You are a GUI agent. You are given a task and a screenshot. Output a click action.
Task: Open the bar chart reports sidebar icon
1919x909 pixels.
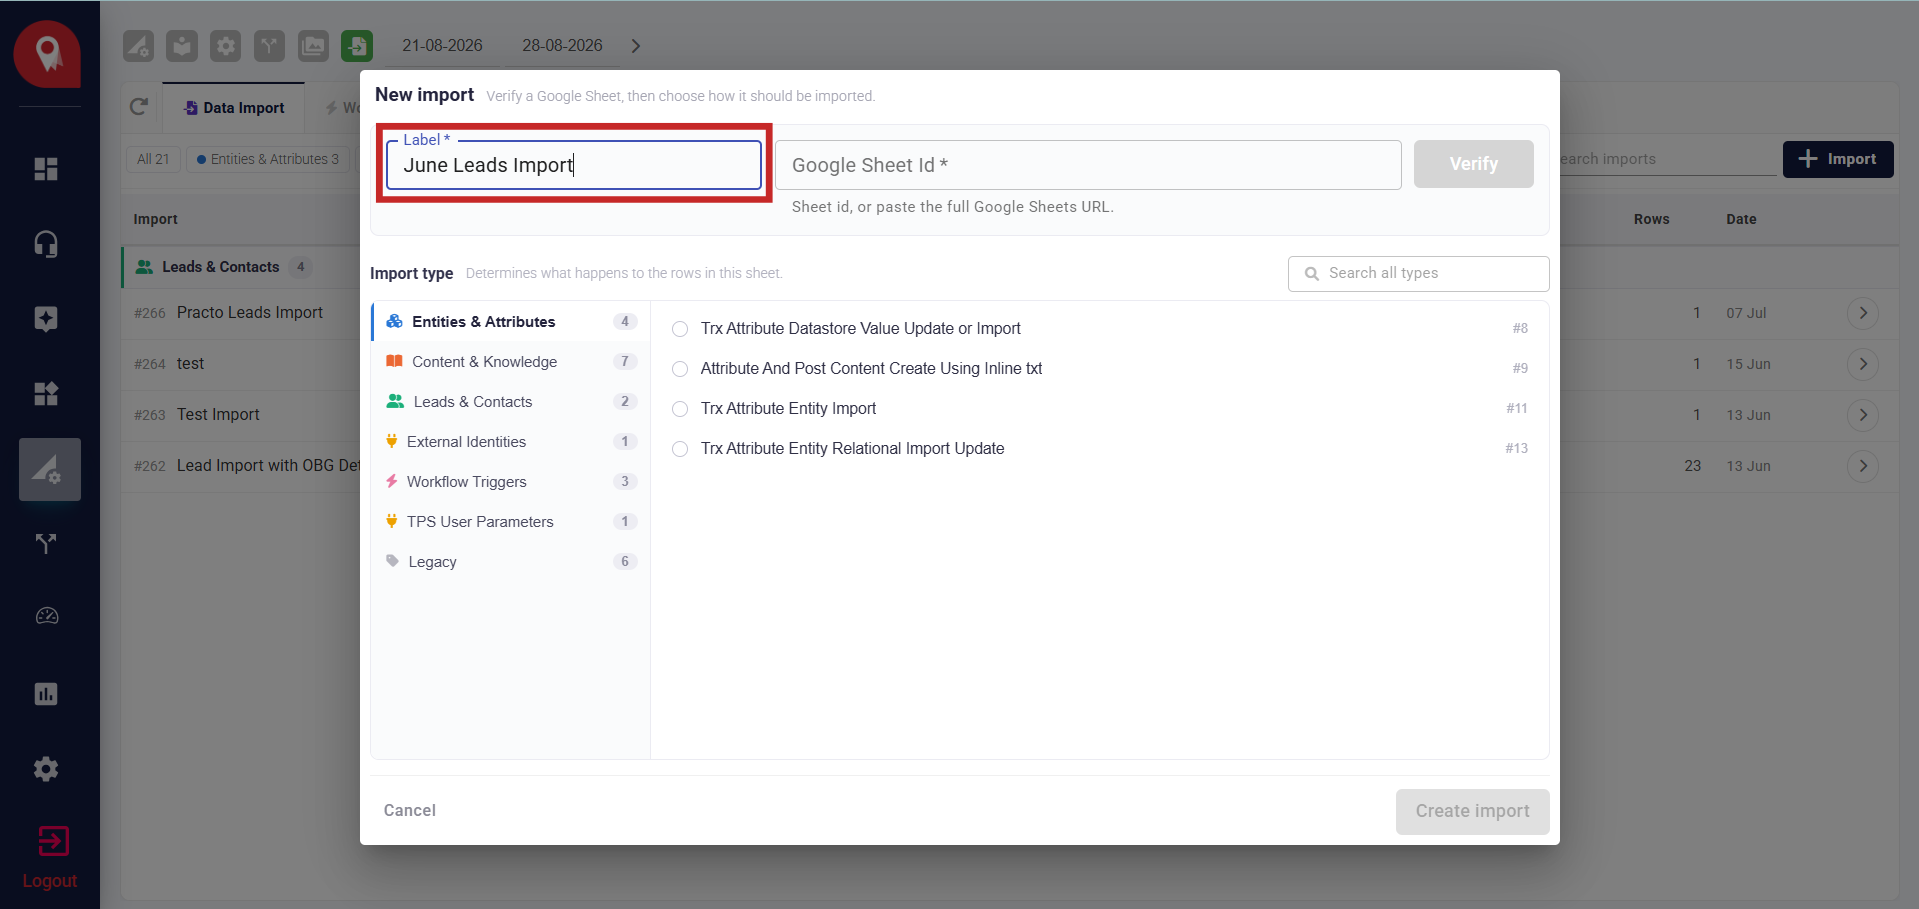(46, 694)
